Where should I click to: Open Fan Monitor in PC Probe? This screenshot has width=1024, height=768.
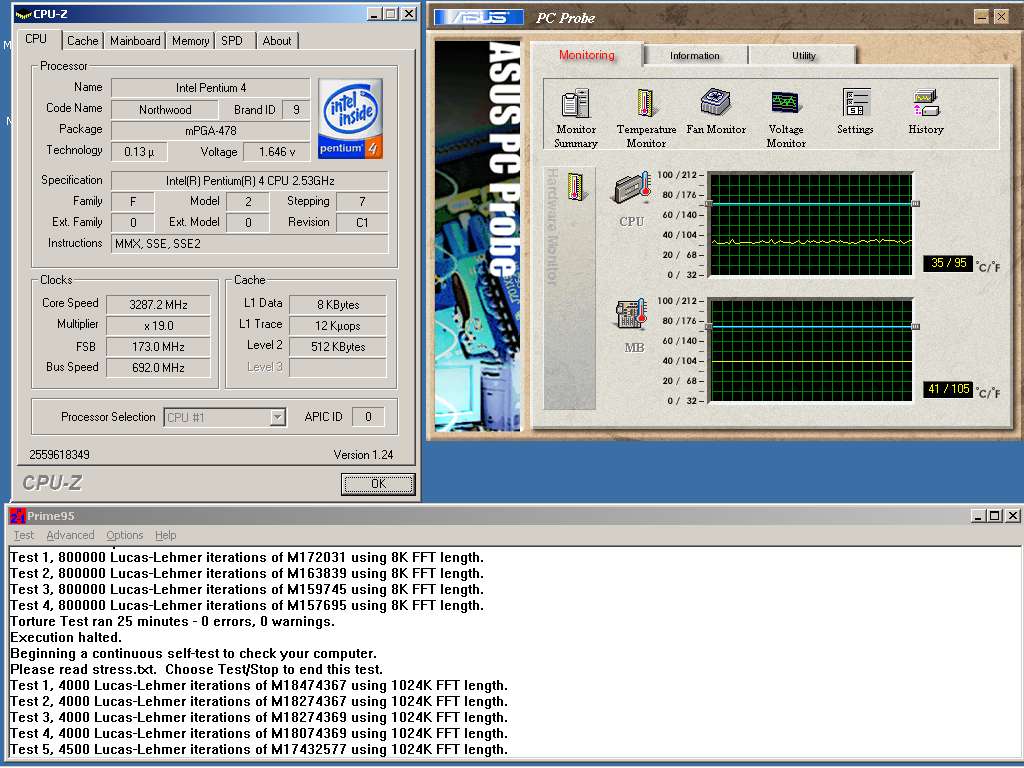coord(716,111)
